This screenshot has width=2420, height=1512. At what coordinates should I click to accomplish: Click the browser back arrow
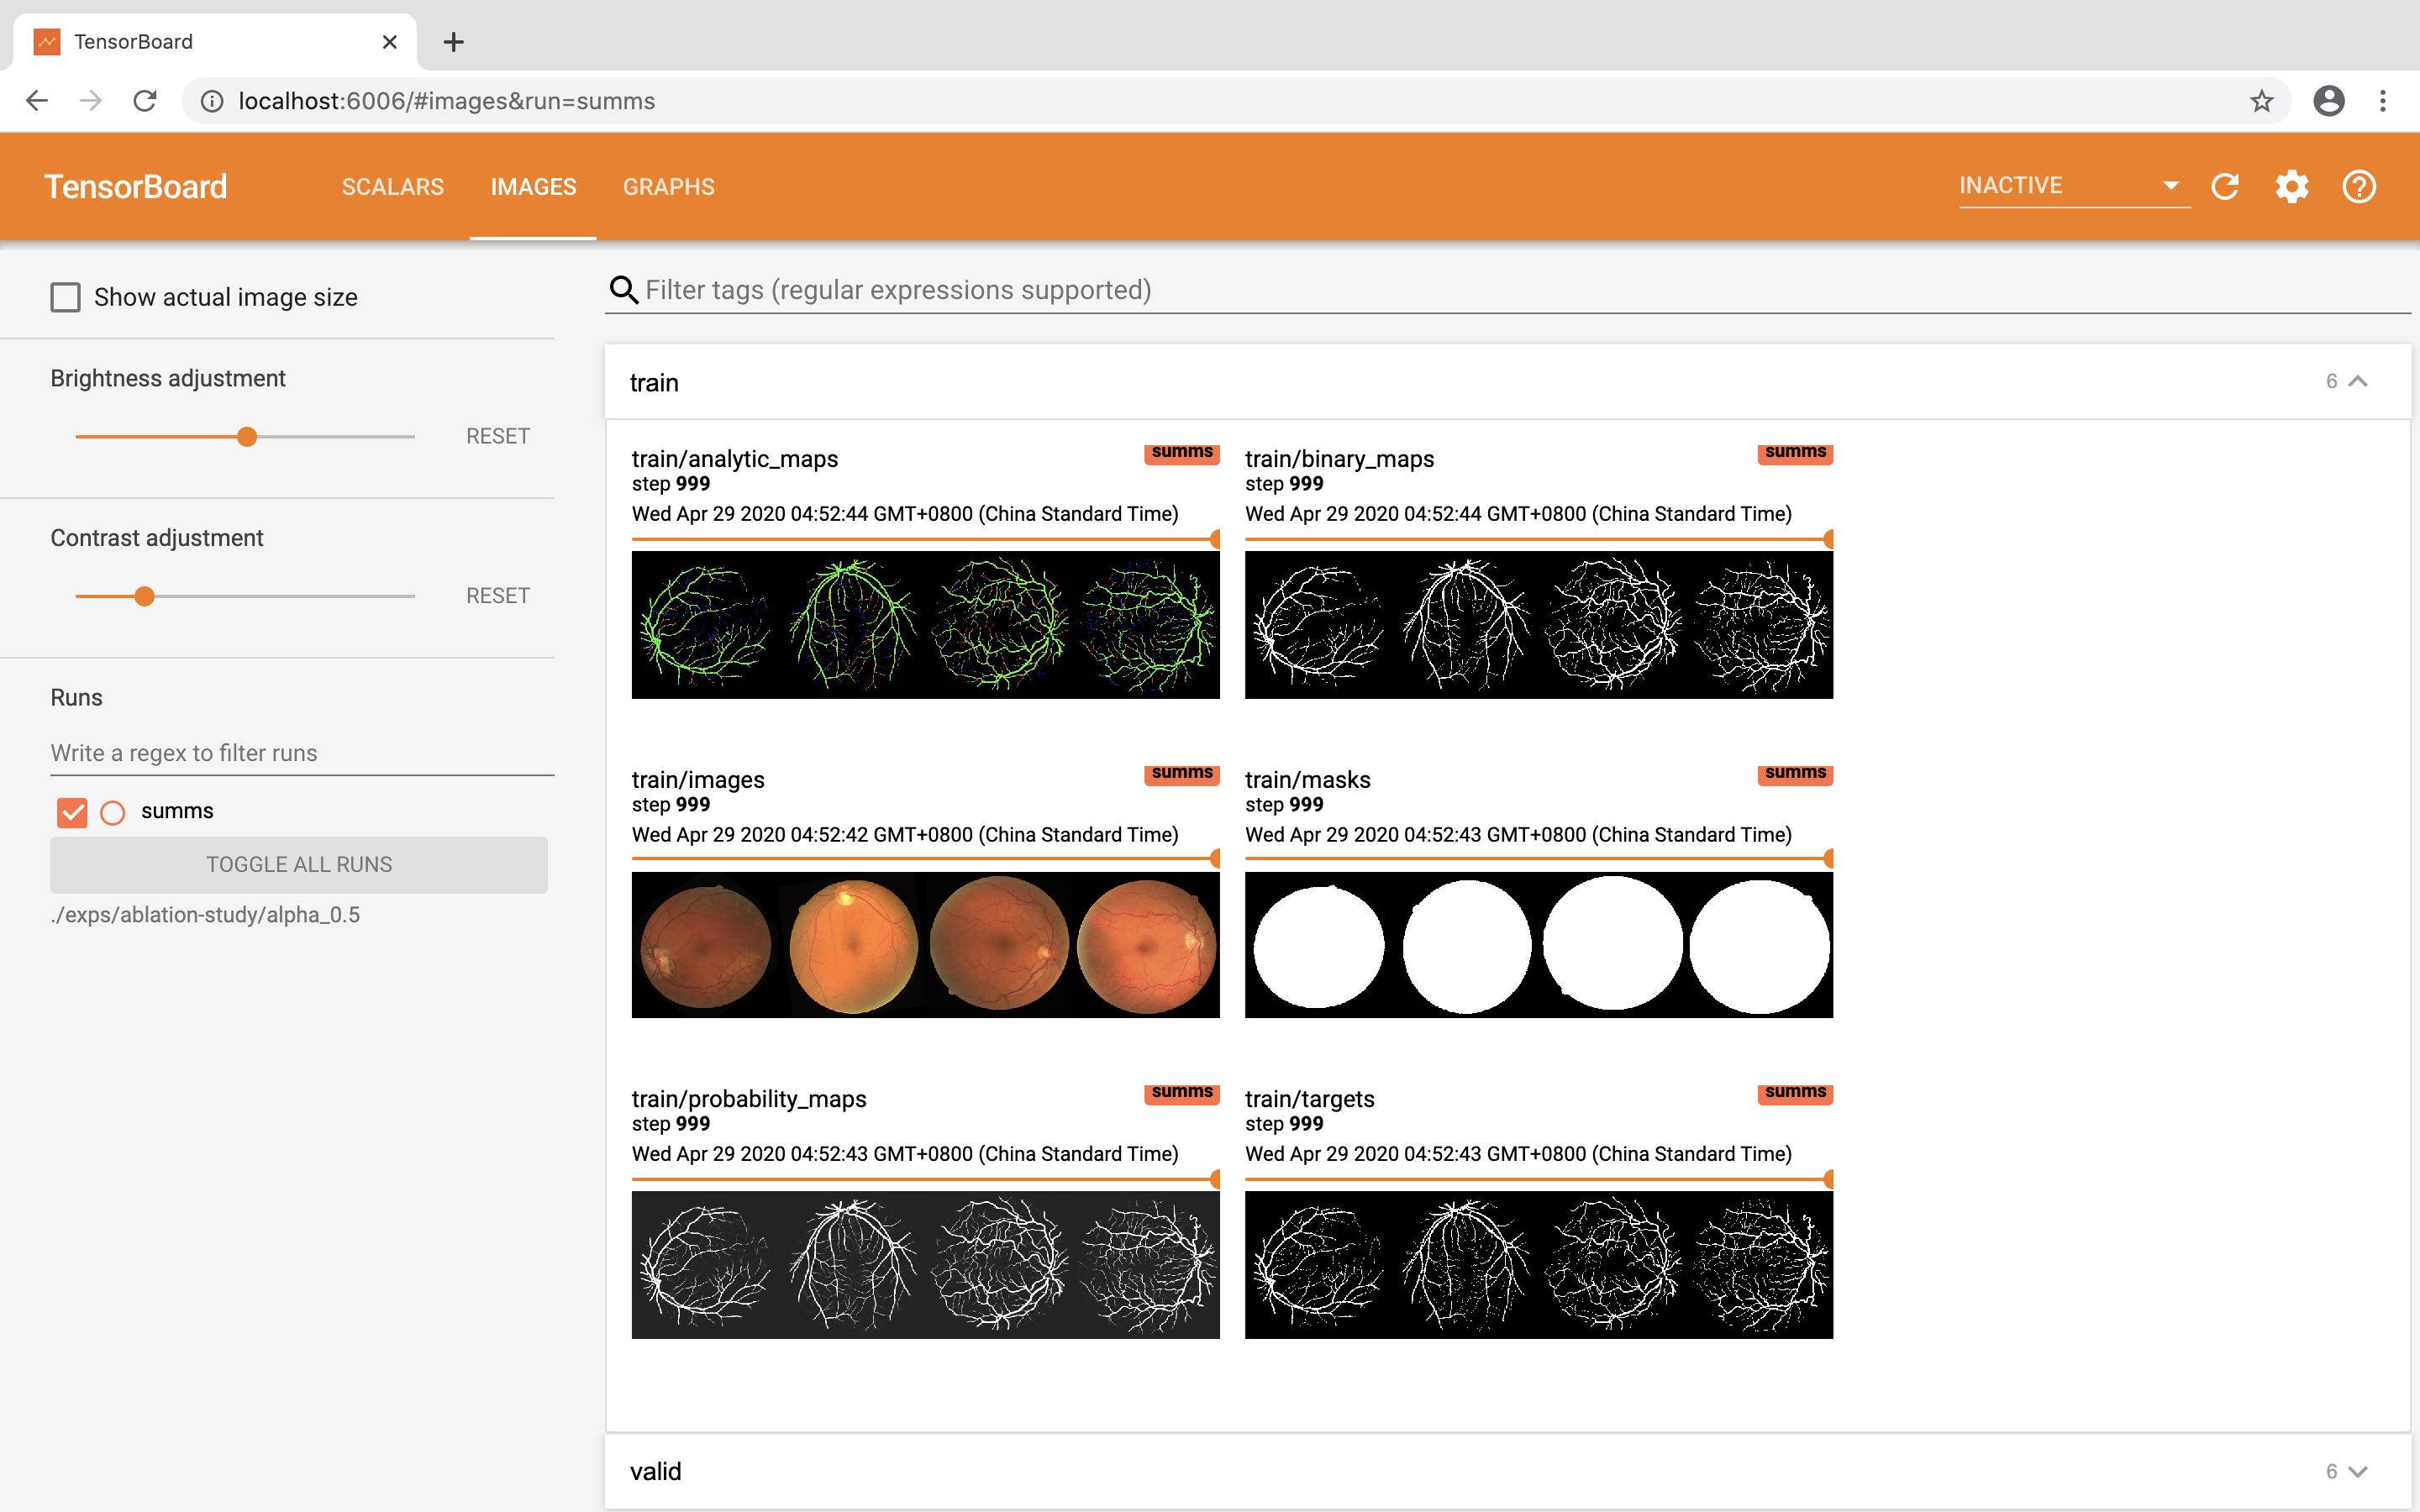click(37, 101)
